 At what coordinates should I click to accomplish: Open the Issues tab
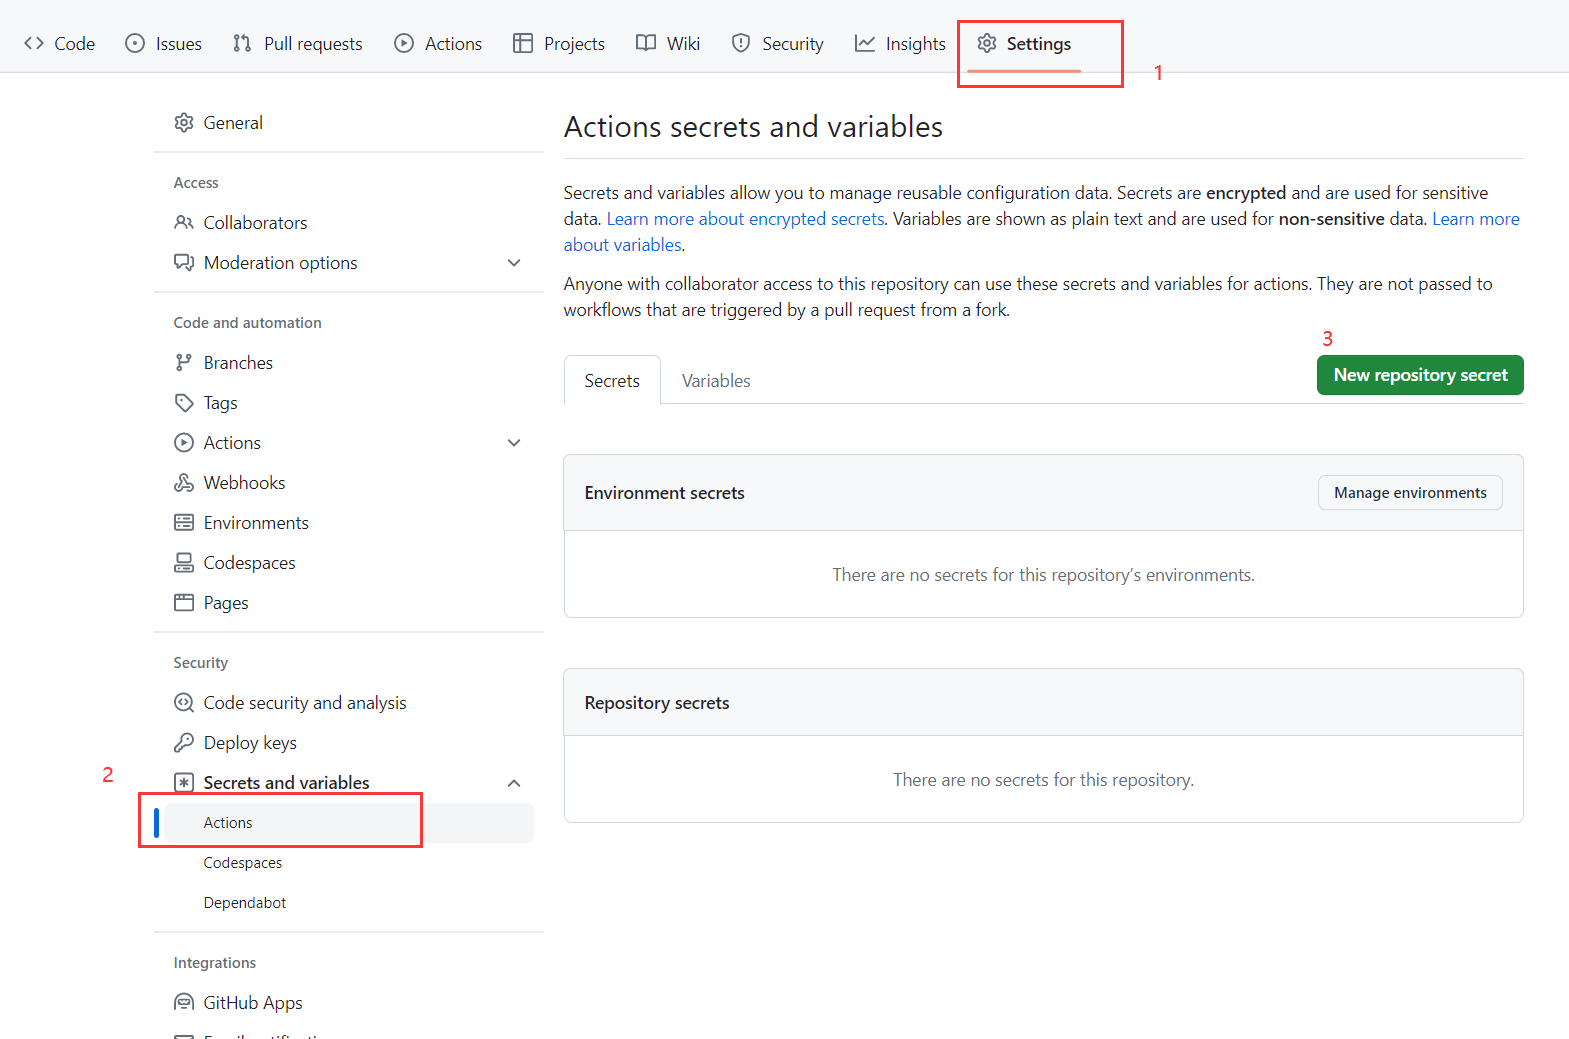163,43
